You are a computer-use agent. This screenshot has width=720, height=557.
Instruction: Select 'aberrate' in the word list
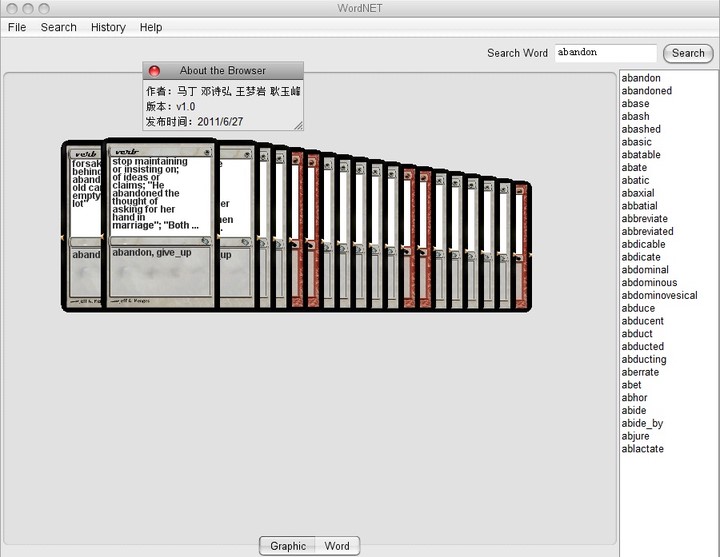coord(640,372)
